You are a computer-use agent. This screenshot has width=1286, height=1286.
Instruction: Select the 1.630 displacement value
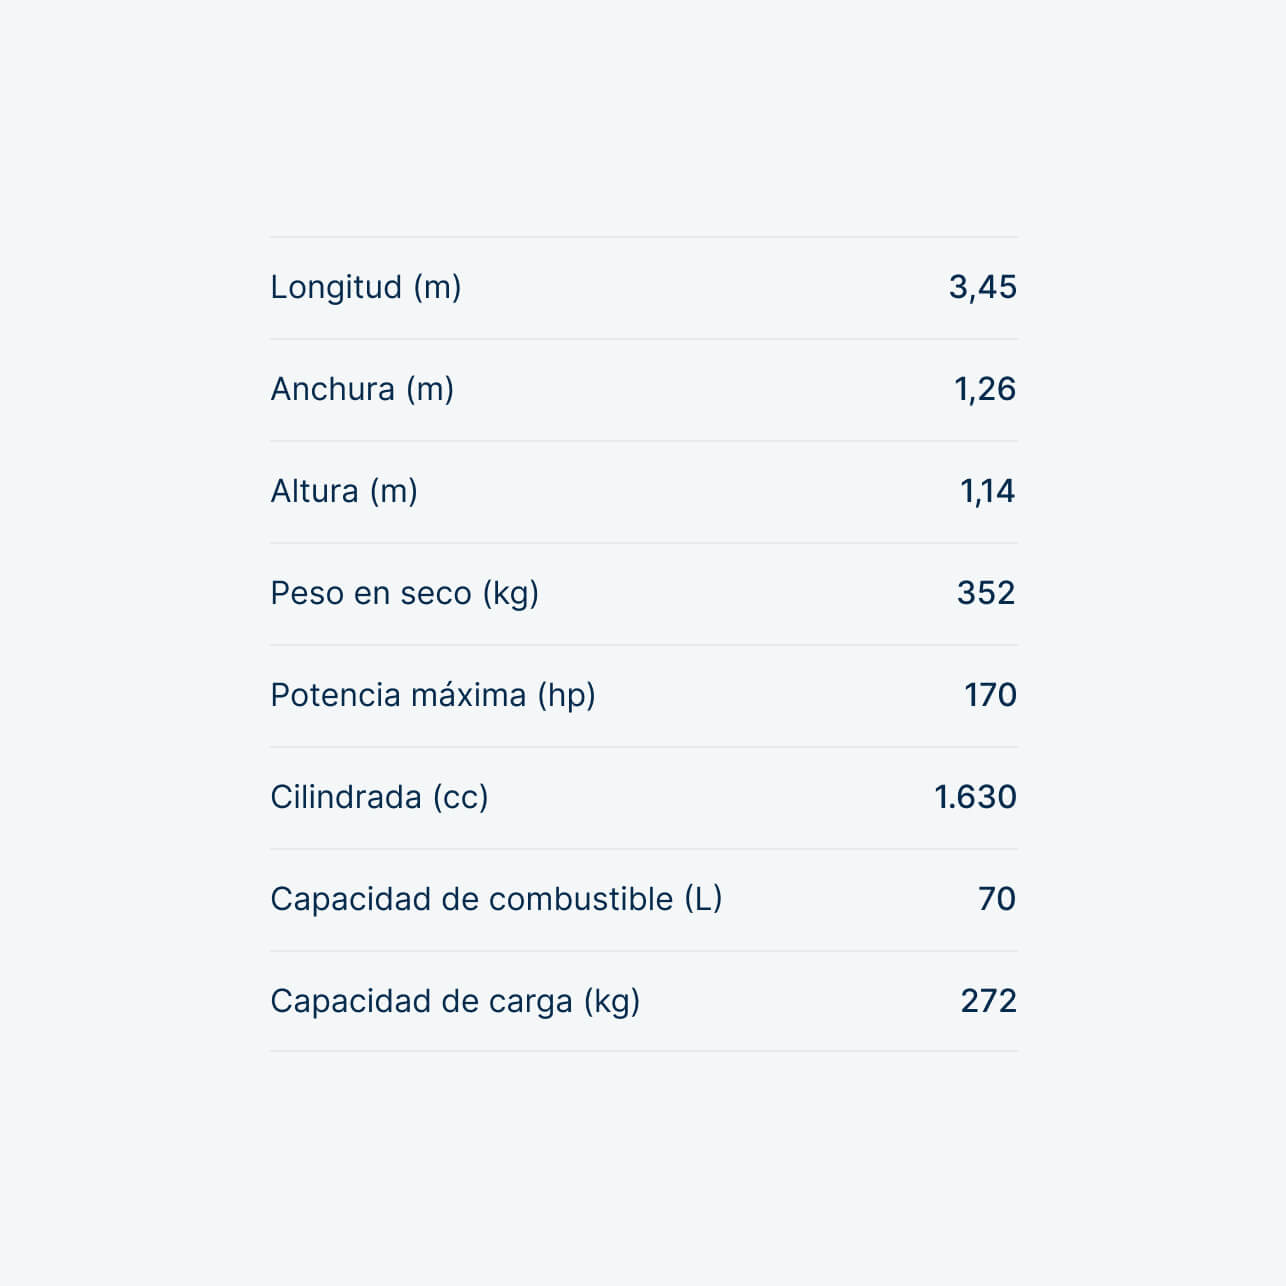tap(975, 797)
